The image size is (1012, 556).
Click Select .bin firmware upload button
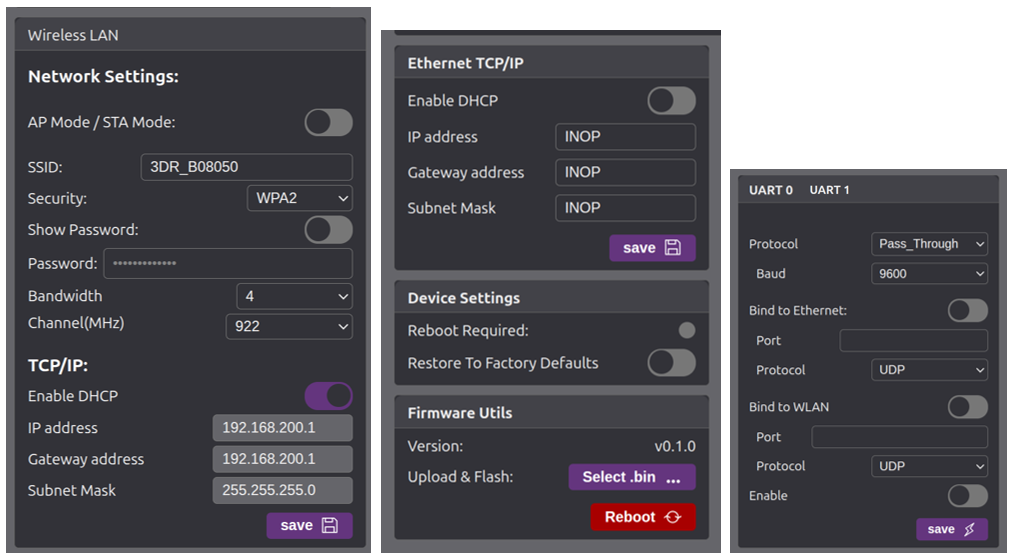(x=631, y=477)
